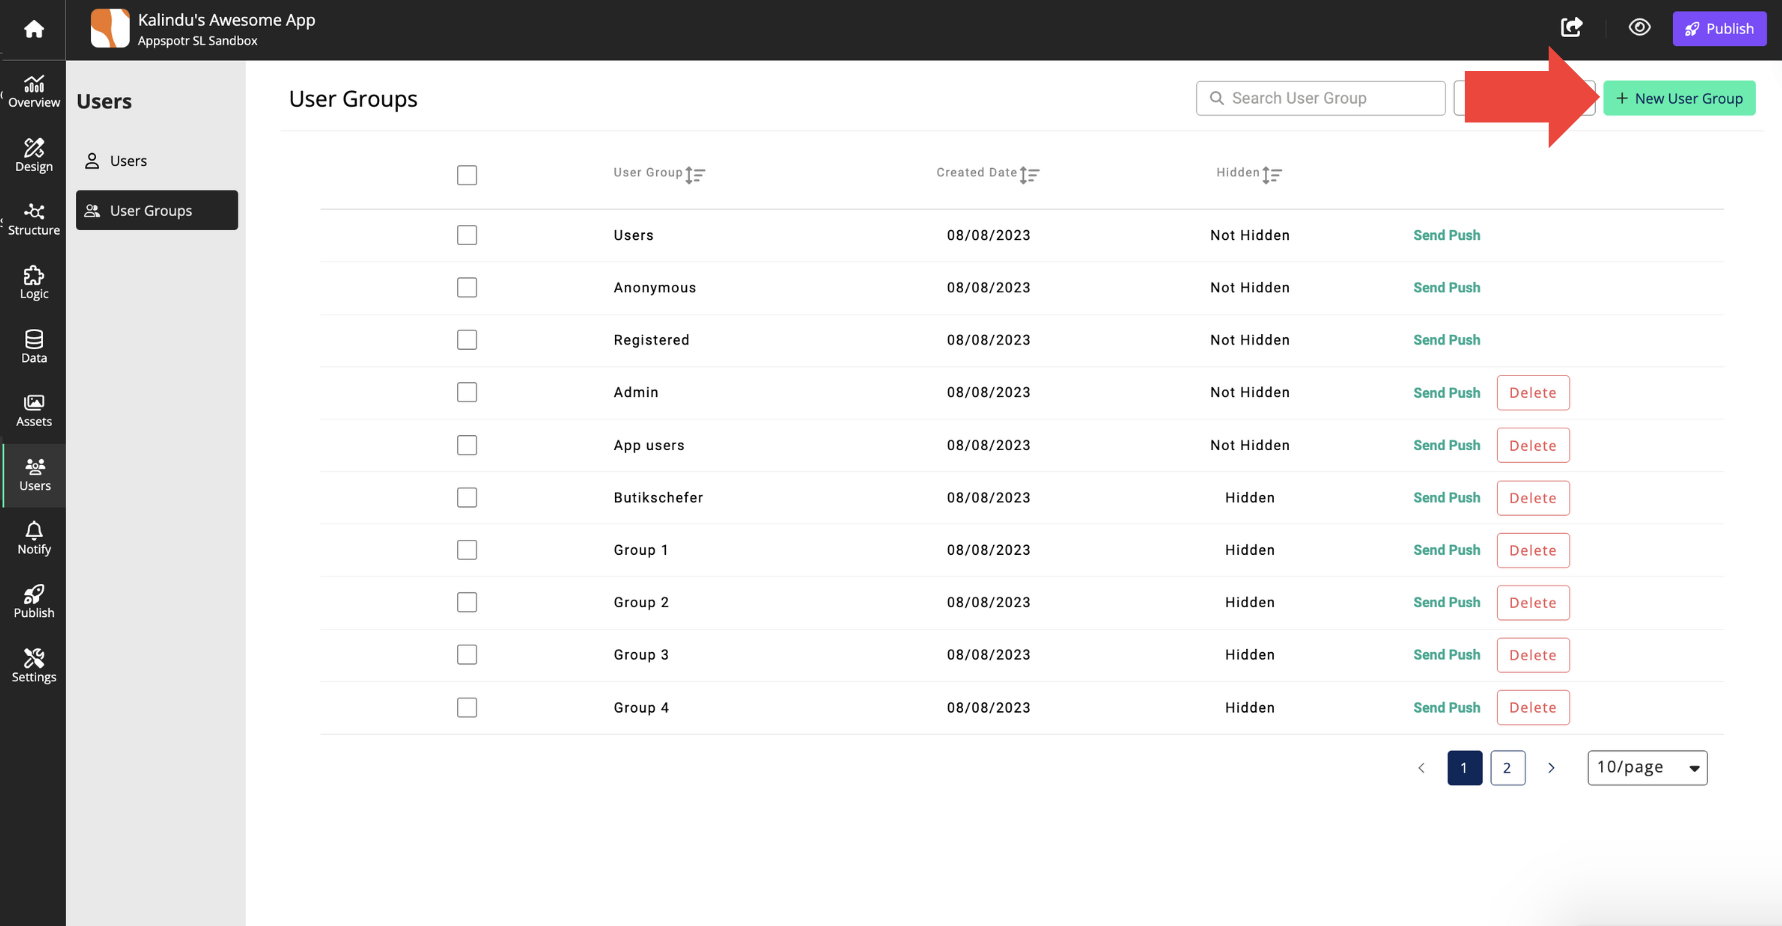1782x926 pixels.
Task: Select Users in the submenu
Action: 157,161
